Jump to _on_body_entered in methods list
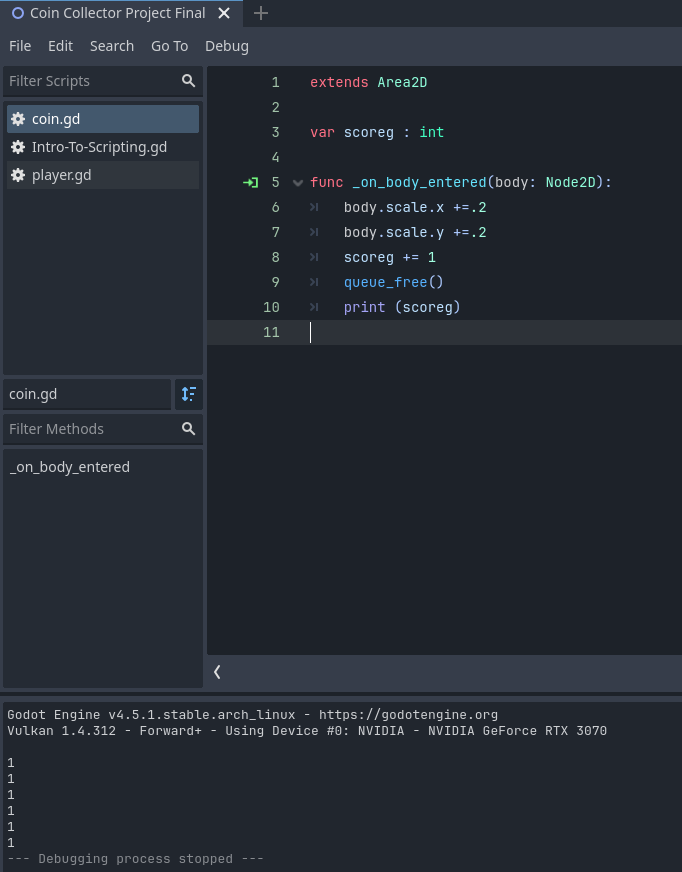This screenshot has height=872, width=682. tap(70, 467)
